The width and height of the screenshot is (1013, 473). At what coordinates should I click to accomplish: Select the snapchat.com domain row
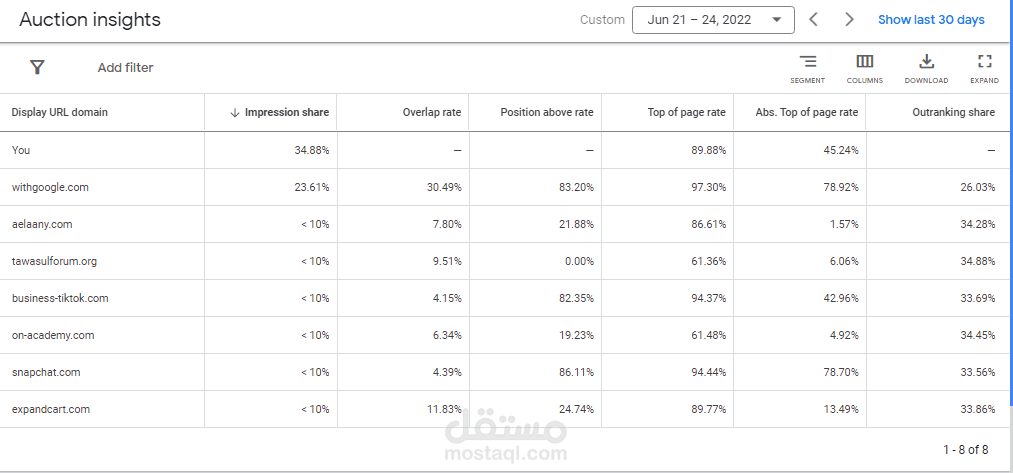click(505, 372)
